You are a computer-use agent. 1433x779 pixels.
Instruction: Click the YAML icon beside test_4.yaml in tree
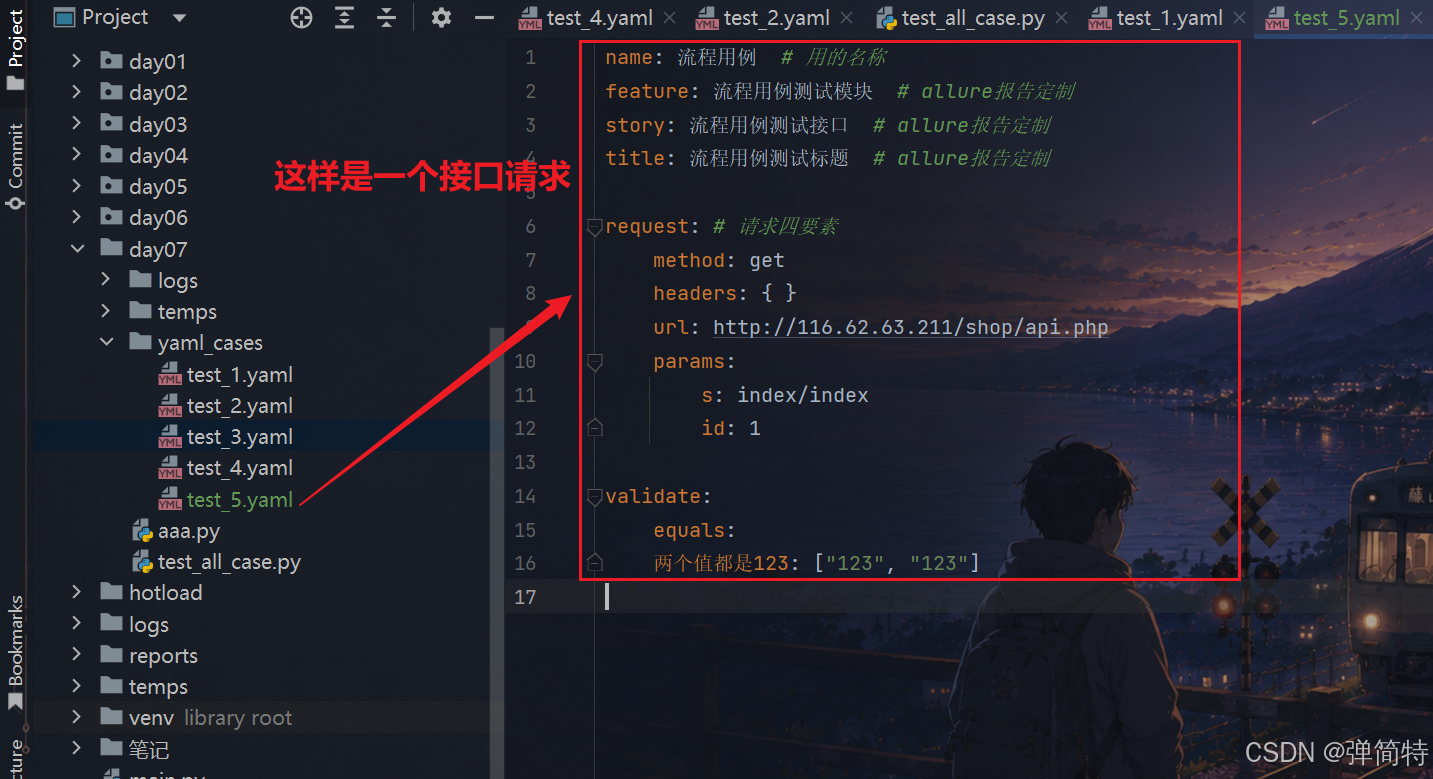[170, 468]
